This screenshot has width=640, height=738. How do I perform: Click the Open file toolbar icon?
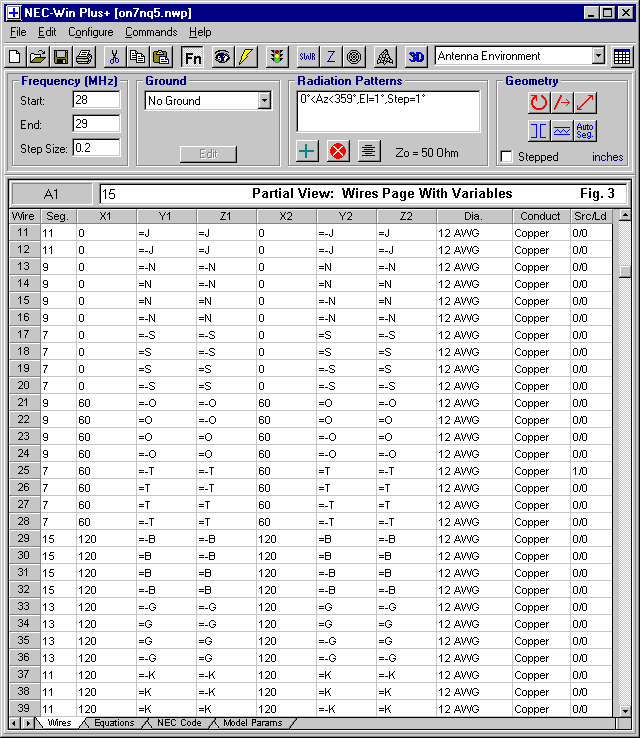pyautogui.click(x=38, y=57)
